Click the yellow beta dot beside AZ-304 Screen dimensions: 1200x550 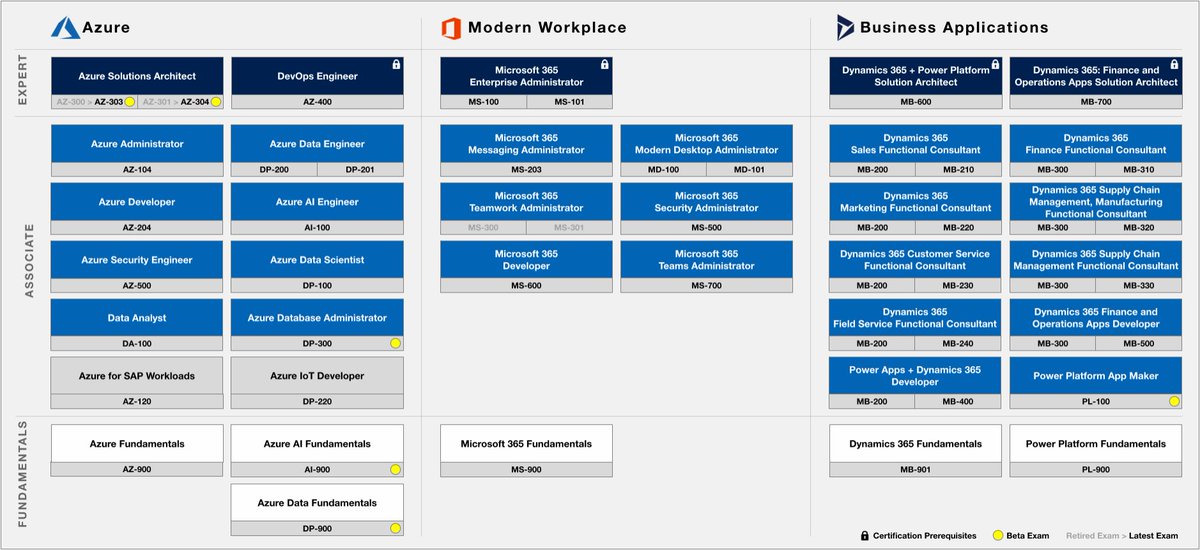[215, 102]
